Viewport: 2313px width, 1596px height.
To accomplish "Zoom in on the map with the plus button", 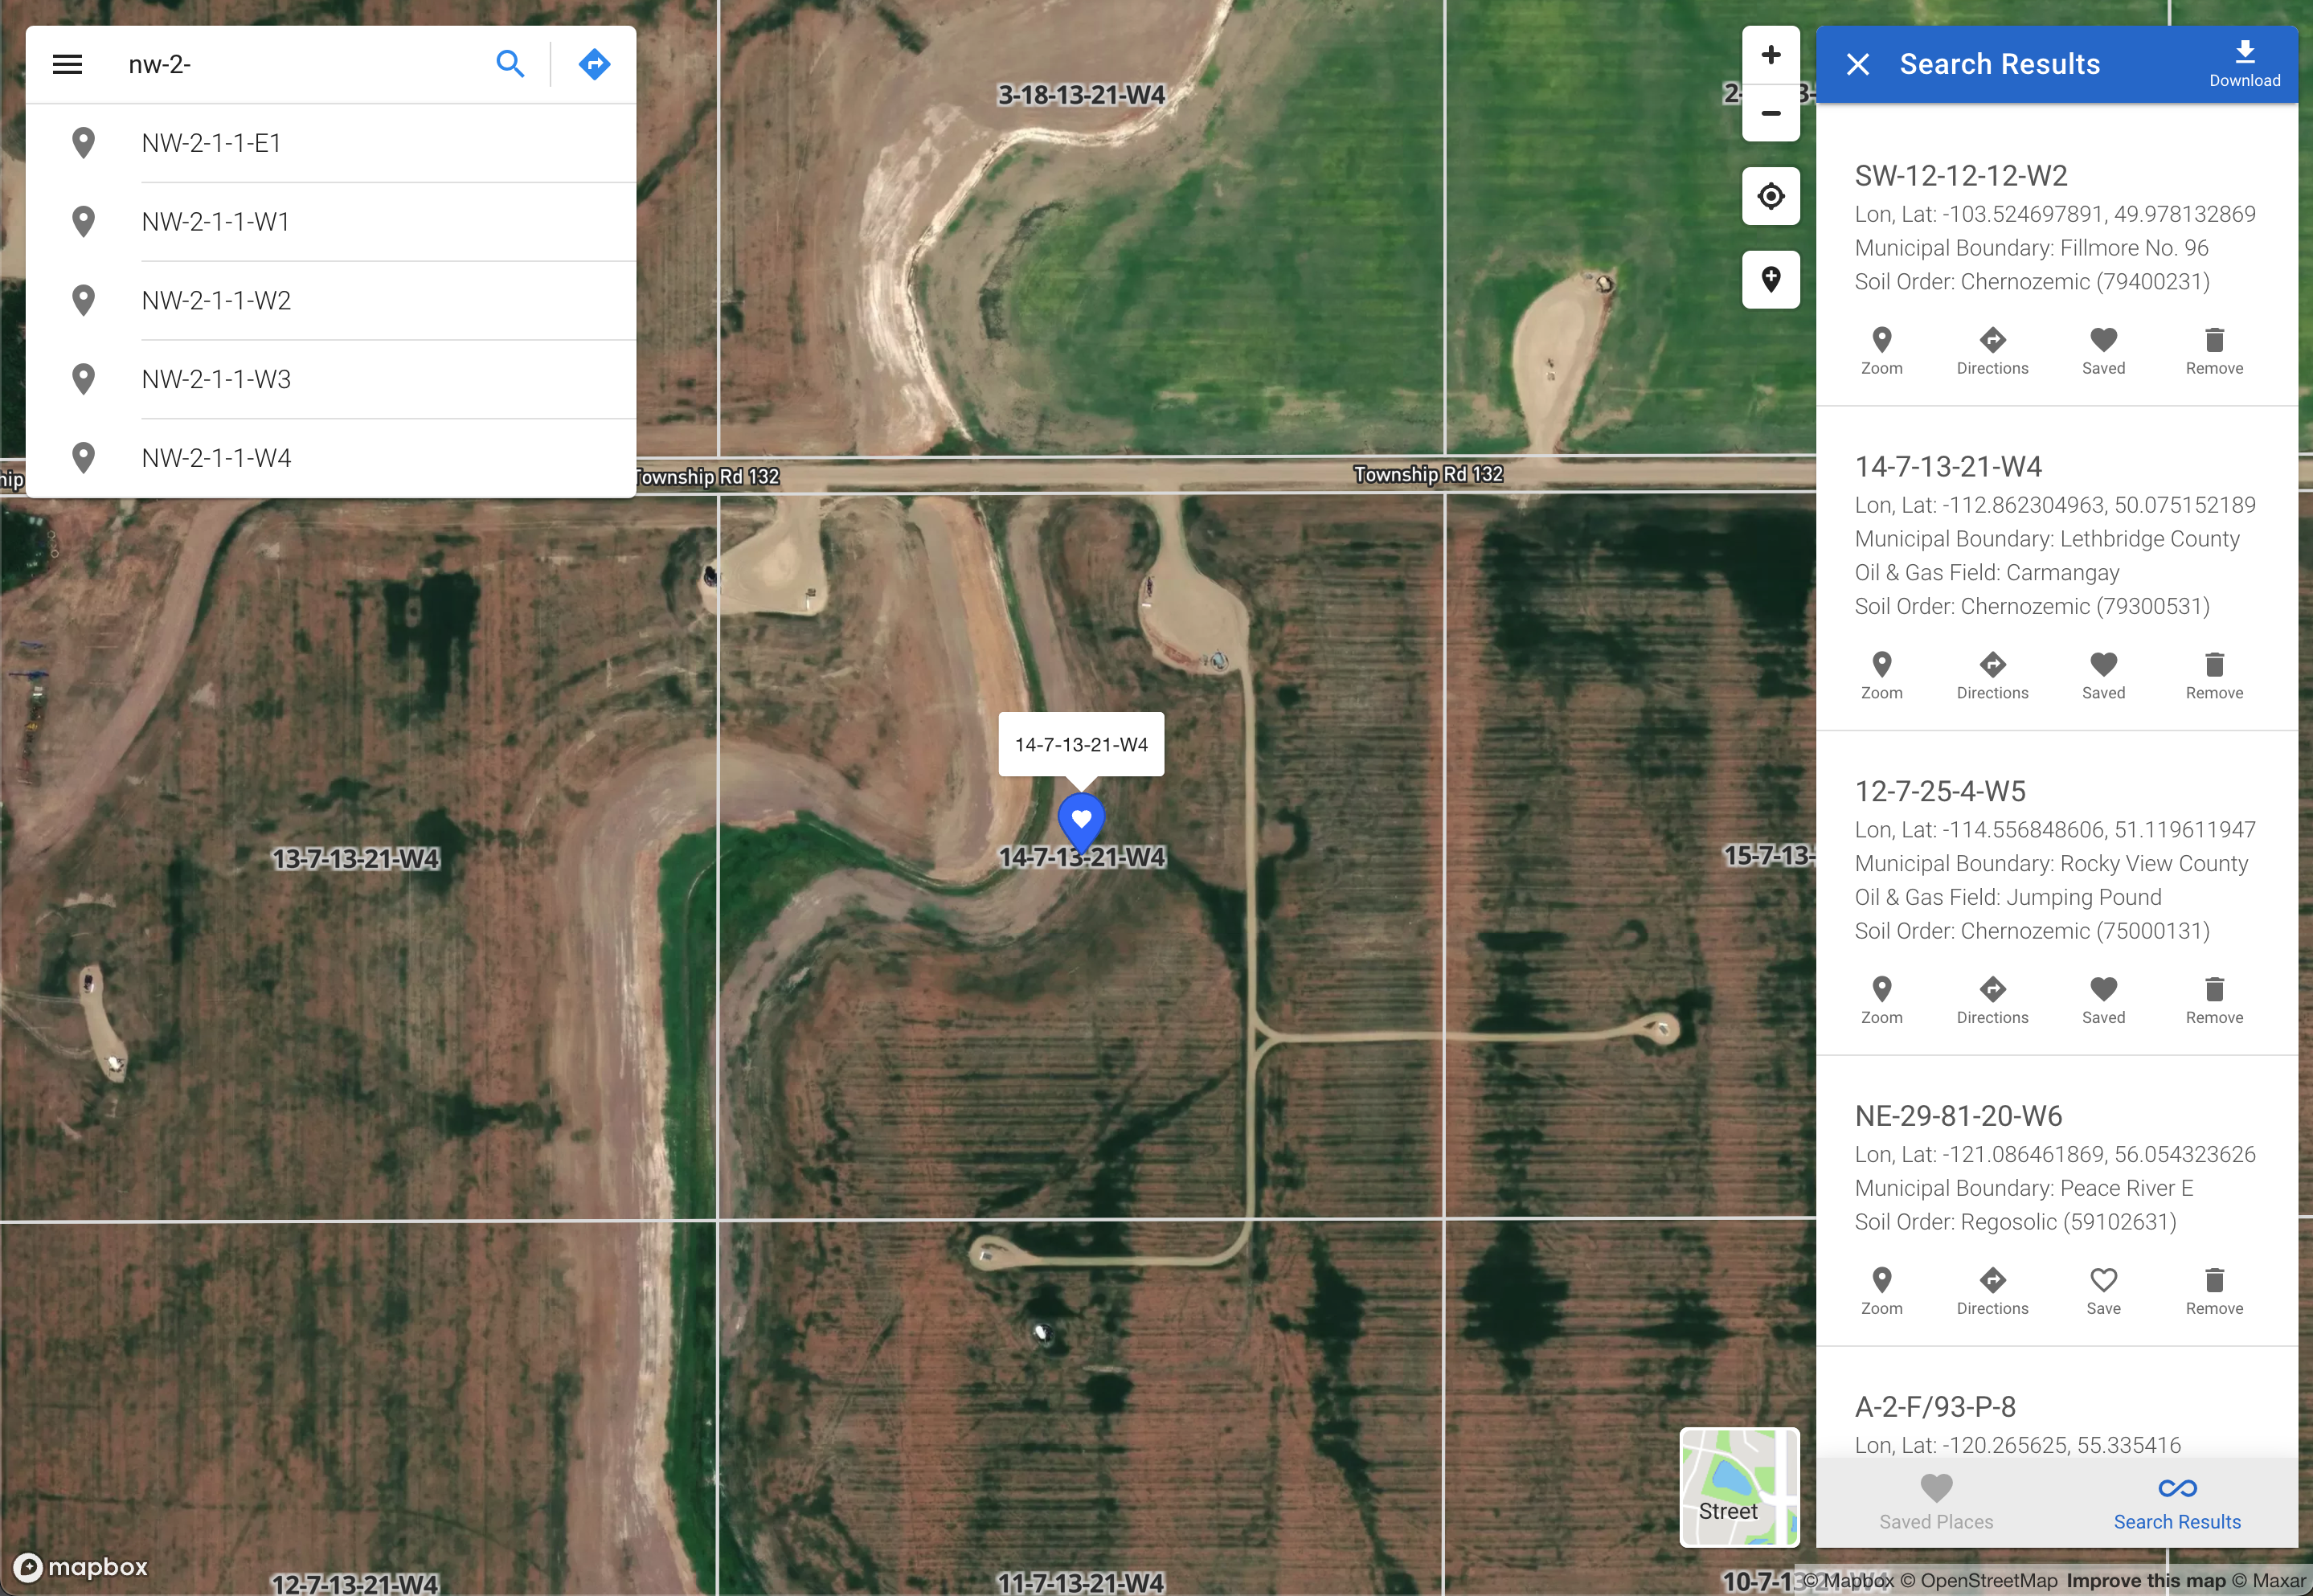I will coord(1770,55).
